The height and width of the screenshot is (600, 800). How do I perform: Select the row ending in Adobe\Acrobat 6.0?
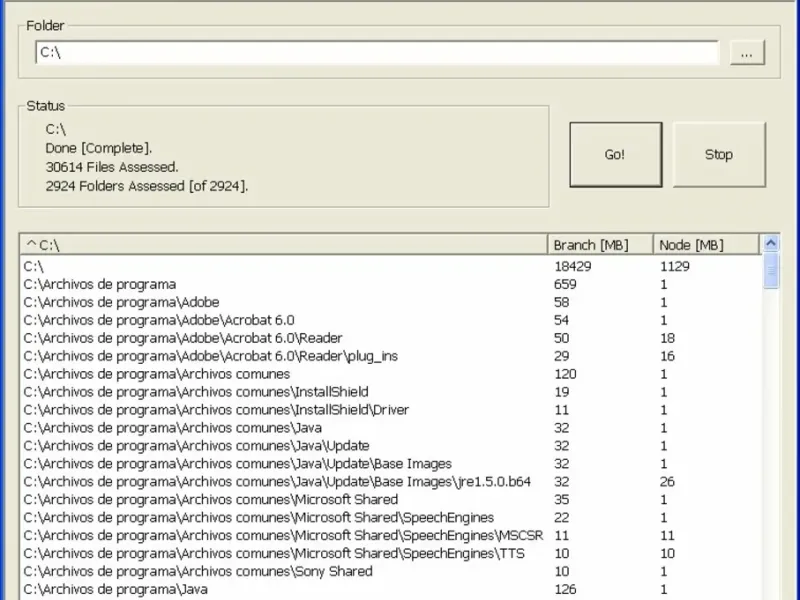pos(390,320)
